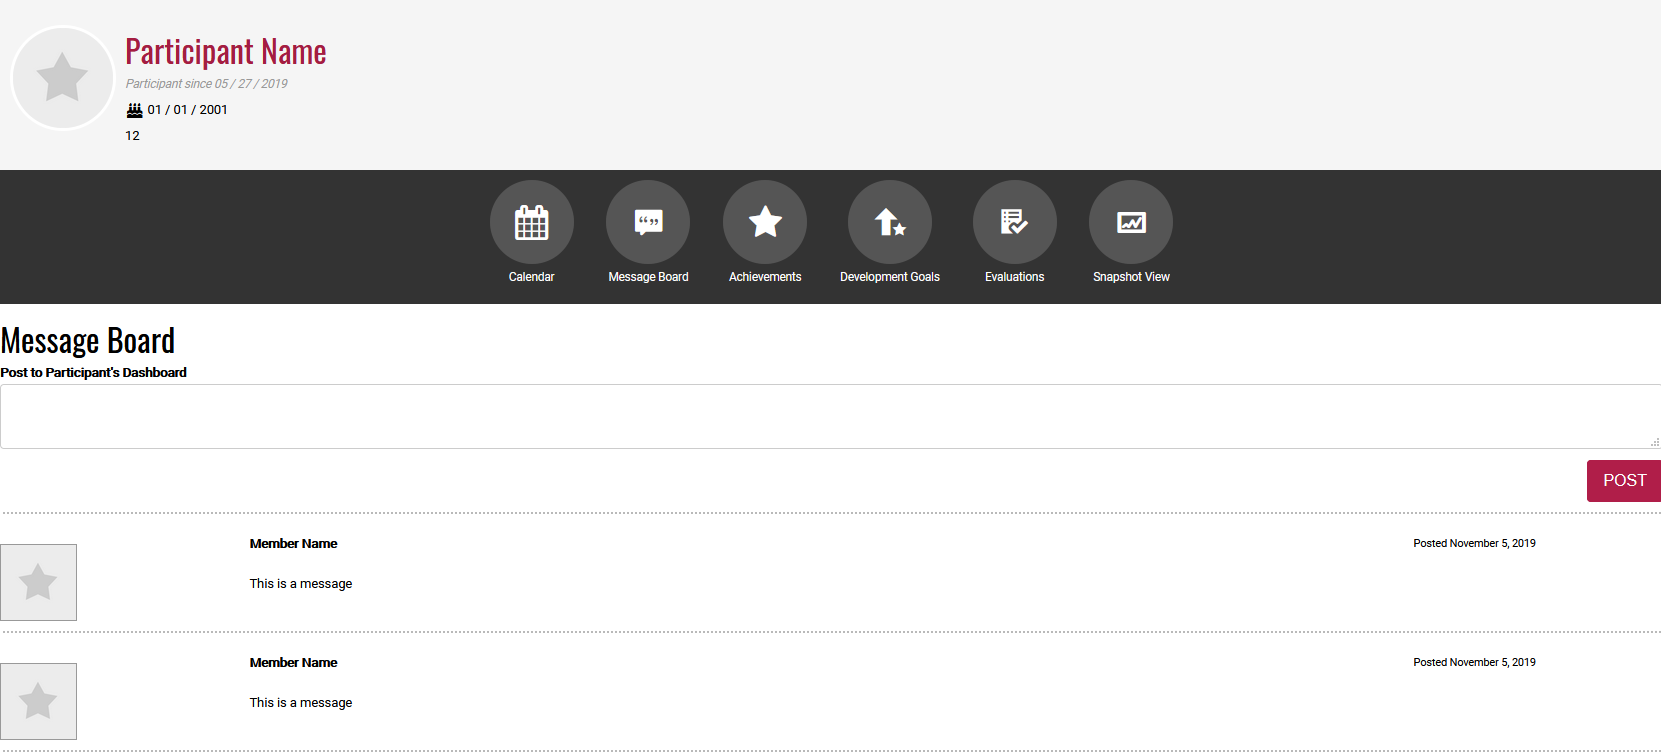This screenshot has width=1661, height=752.
Task: Click the birthday cake icon
Action: 134,110
